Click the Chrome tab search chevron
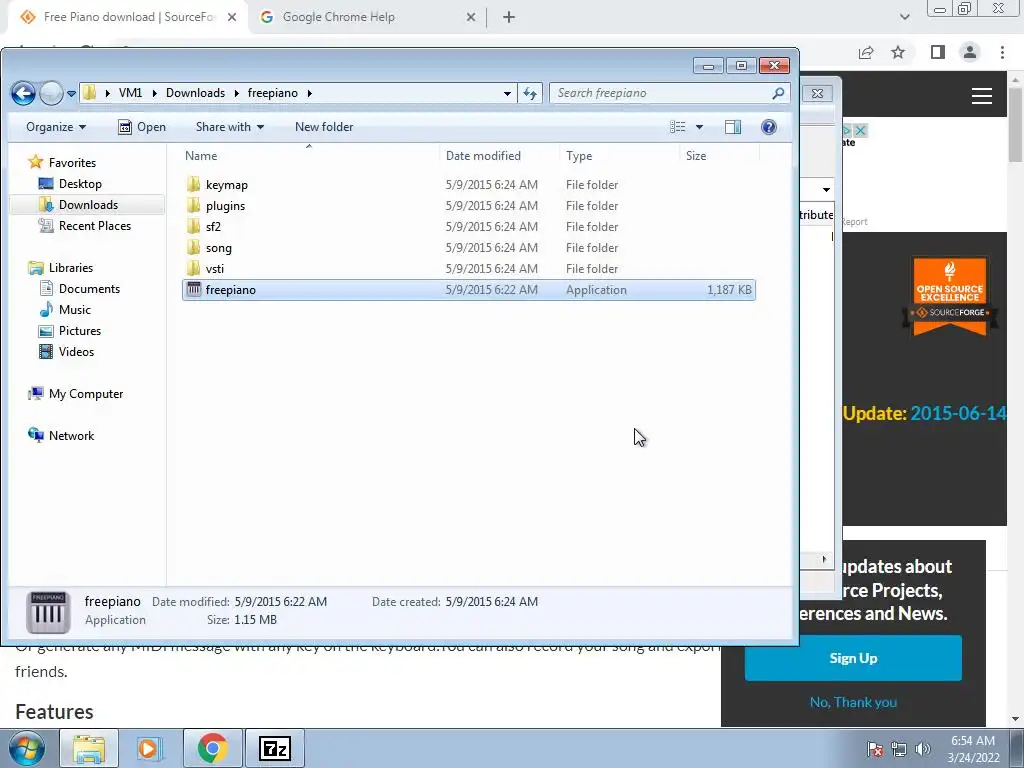 [904, 17]
